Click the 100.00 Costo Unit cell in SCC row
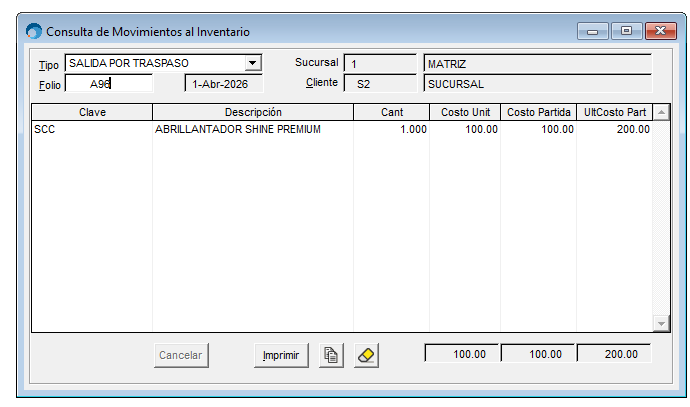690x407 pixels. coord(465,129)
